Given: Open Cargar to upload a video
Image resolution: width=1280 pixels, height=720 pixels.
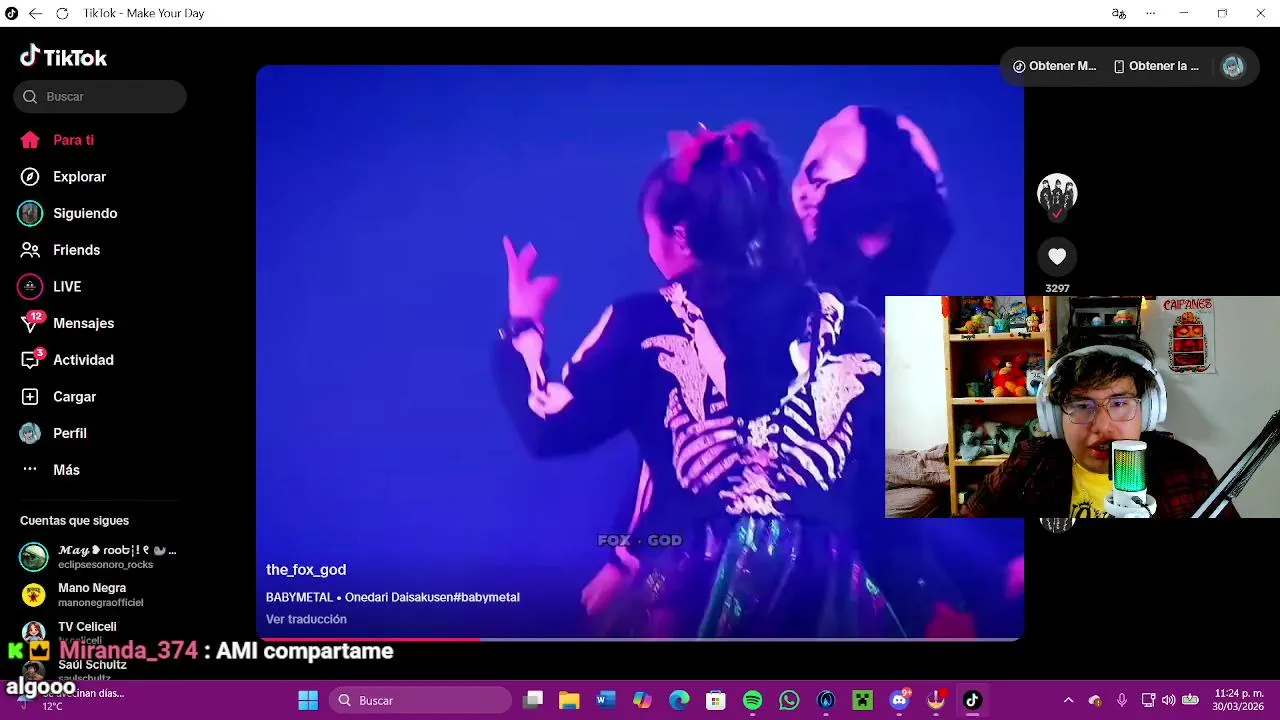Looking at the screenshot, I should pos(74,397).
